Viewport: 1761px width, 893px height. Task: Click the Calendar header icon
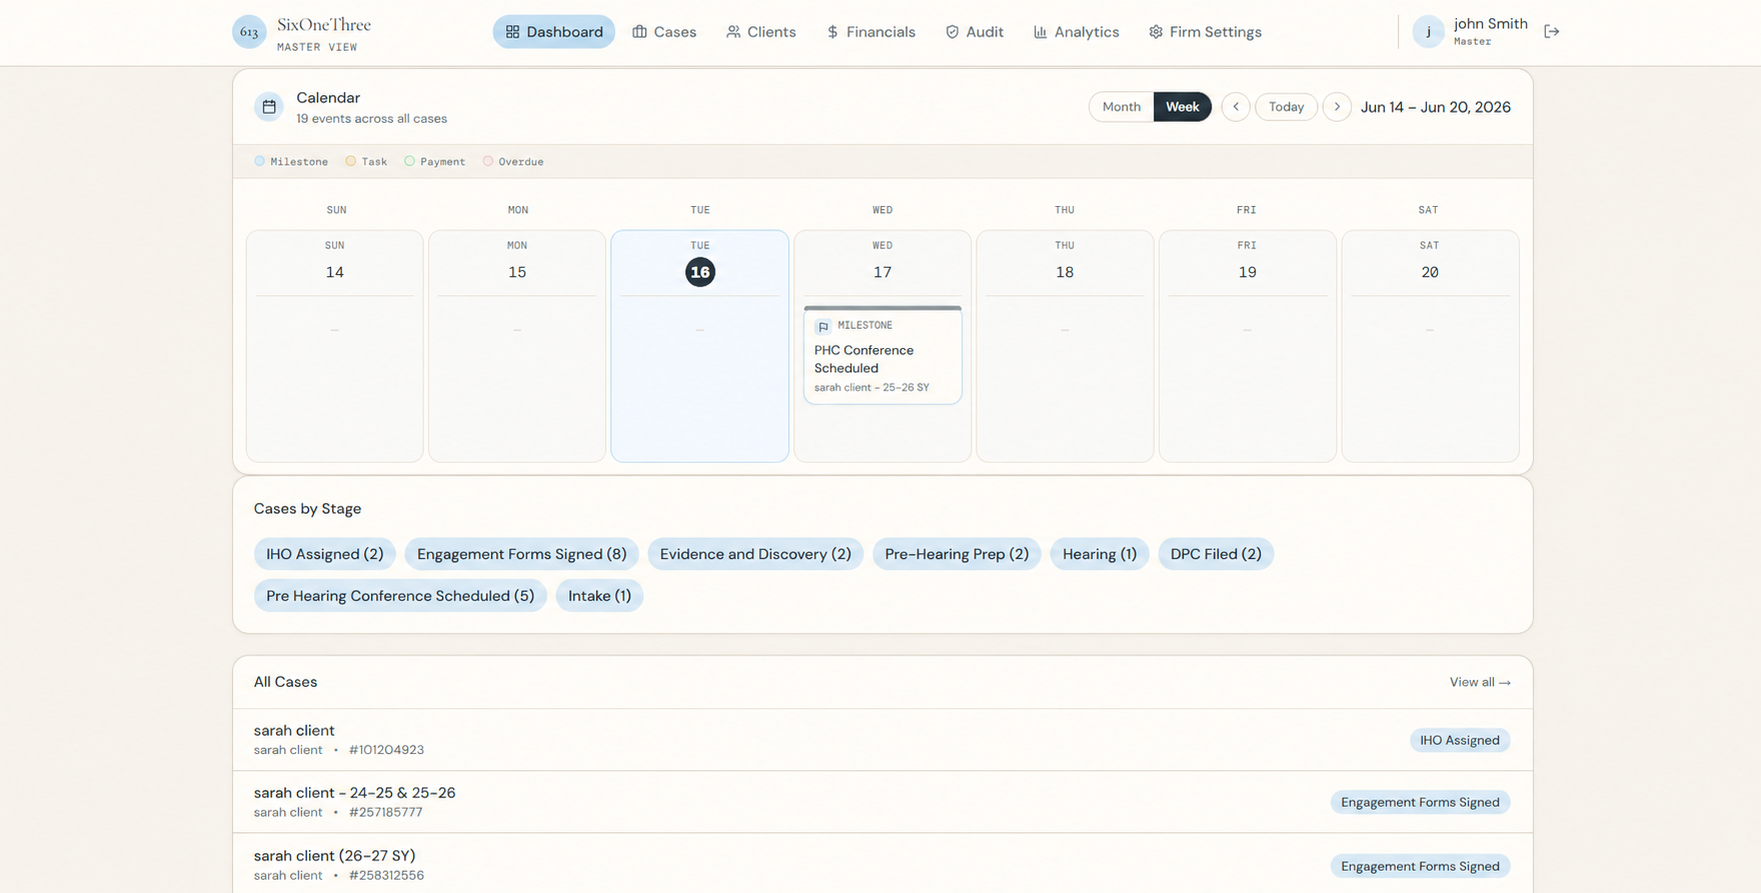coord(269,107)
